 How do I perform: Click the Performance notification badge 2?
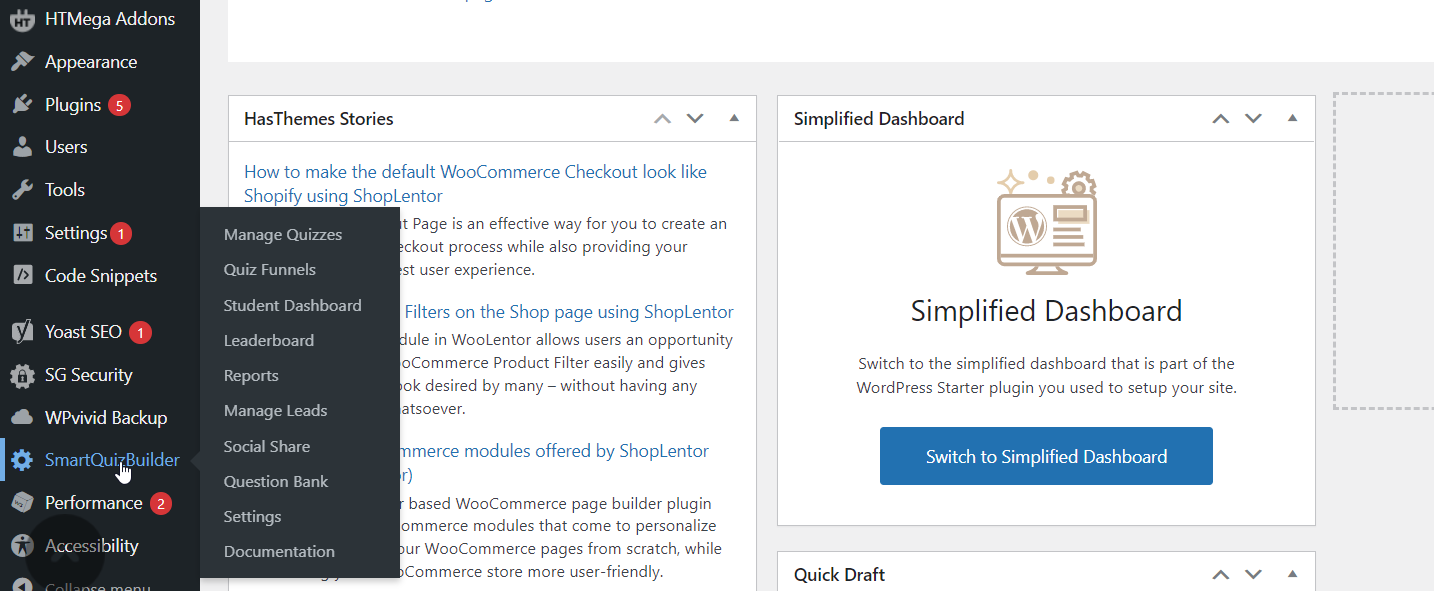pos(161,503)
